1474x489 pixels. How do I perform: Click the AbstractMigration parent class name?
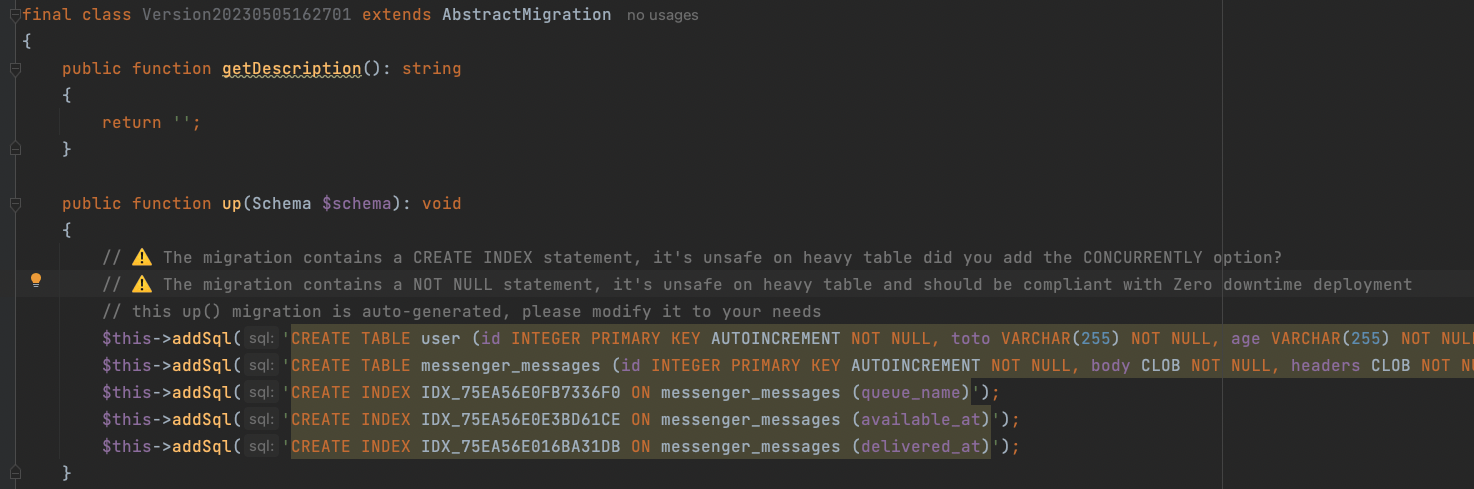click(526, 15)
